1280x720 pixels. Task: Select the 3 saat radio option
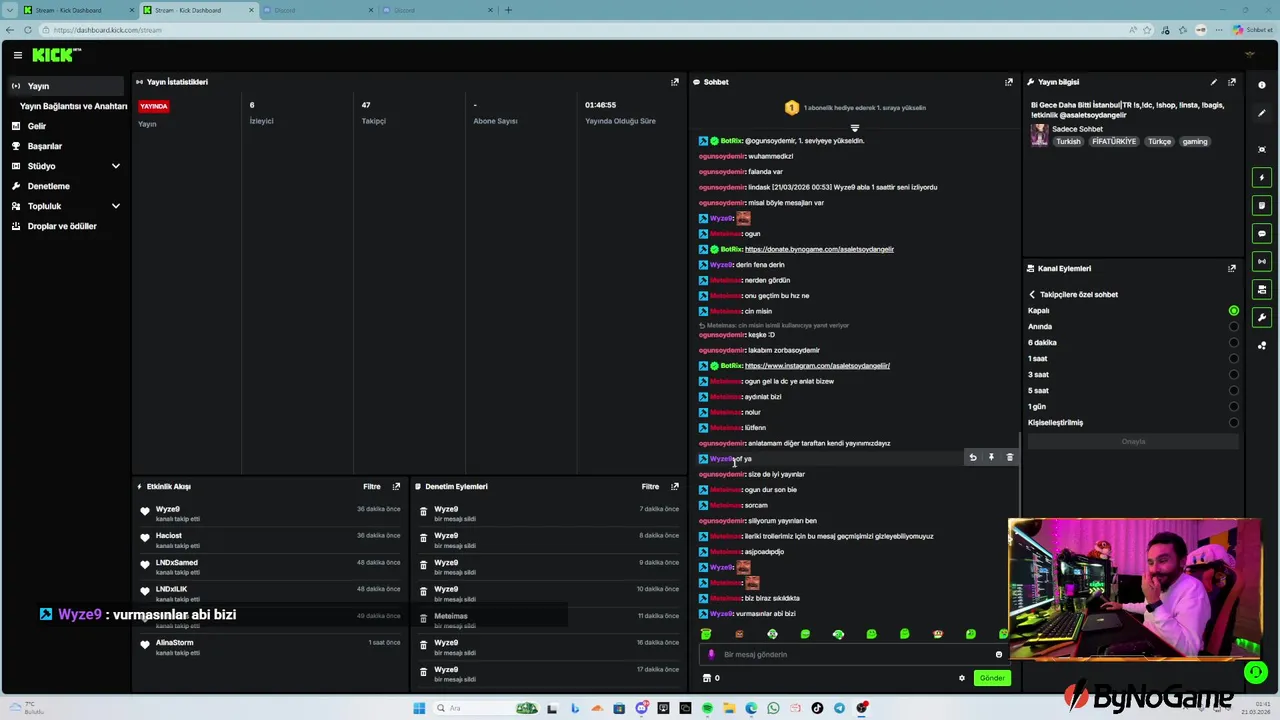pos(1233,375)
